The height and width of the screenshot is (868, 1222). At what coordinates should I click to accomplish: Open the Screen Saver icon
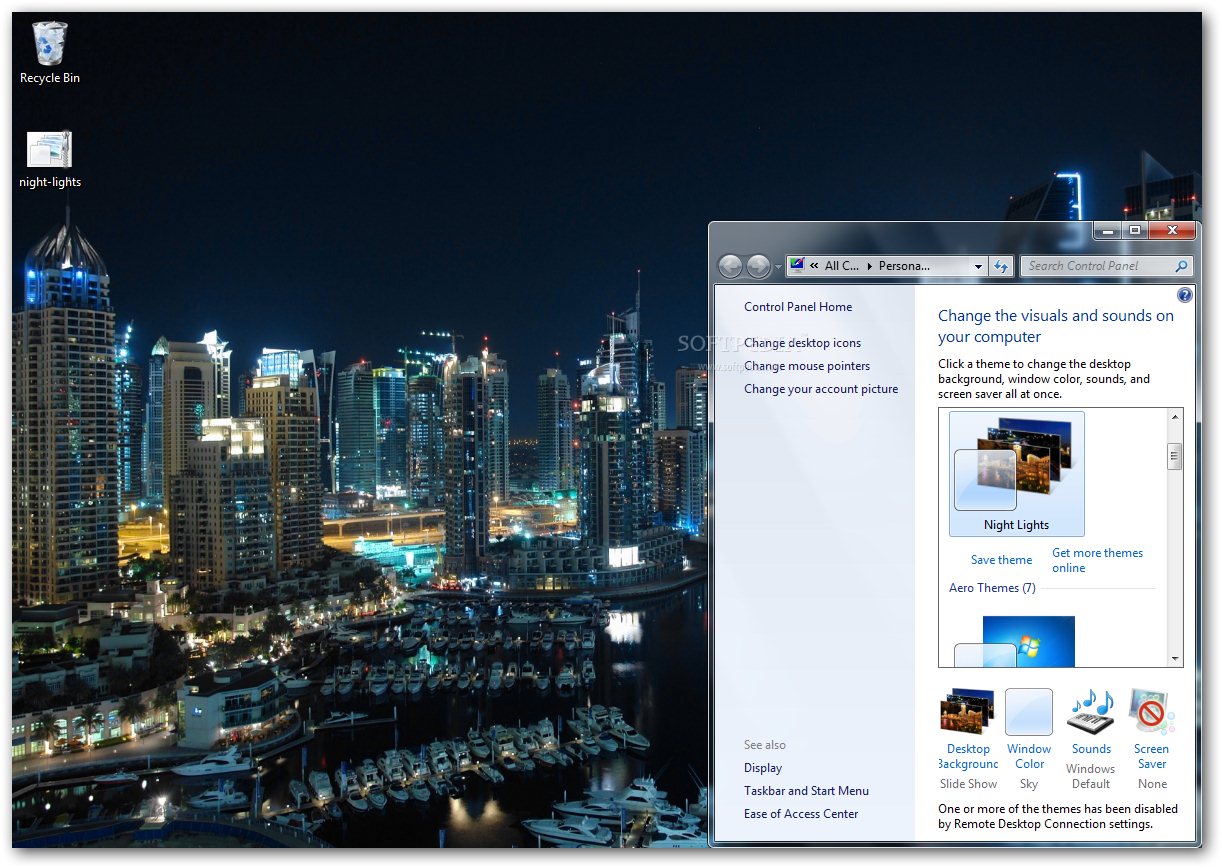point(1152,712)
